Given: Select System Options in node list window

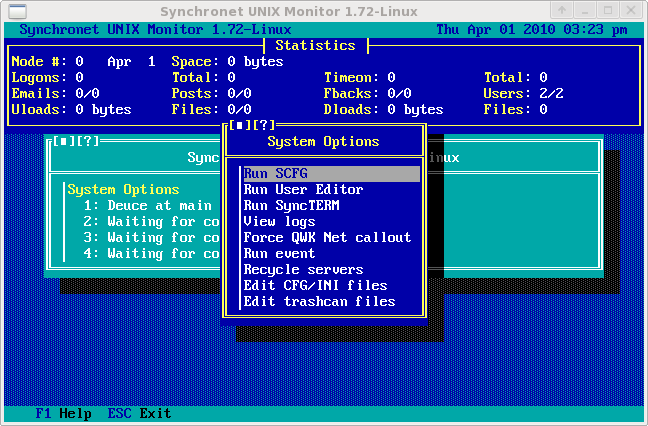Looking at the screenshot, I should click(123, 190).
